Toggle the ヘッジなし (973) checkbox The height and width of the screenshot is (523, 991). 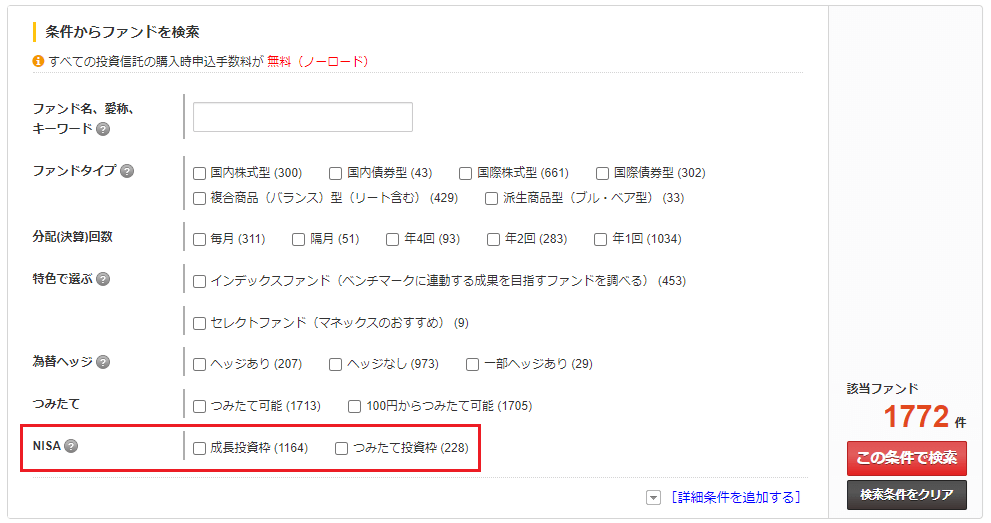pos(336,364)
